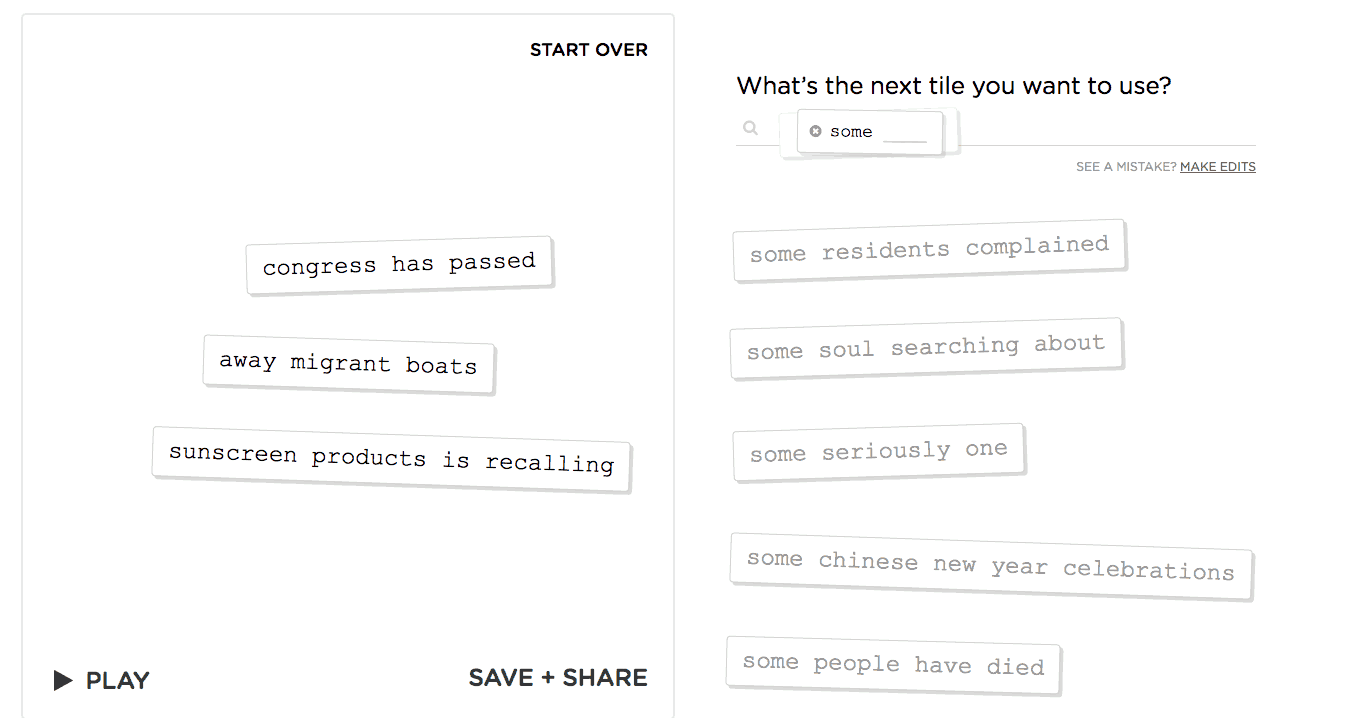Click the PLAY label
This screenshot has width=1365, height=718.
click(x=116, y=681)
